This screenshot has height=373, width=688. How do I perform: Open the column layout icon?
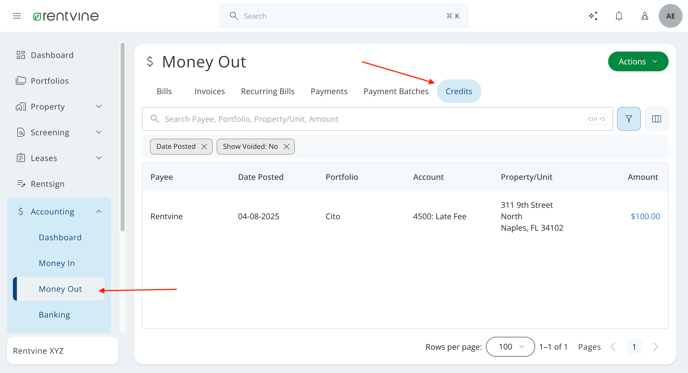(x=656, y=119)
